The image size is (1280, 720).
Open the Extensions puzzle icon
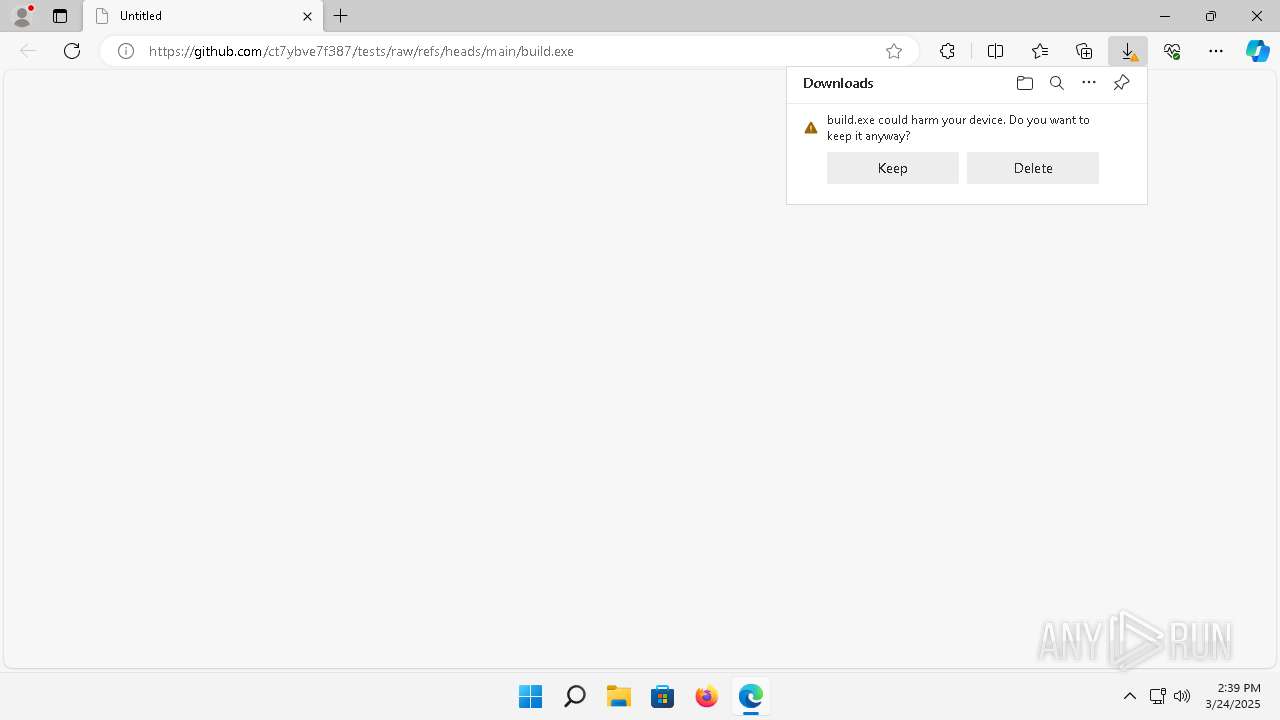tap(947, 51)
